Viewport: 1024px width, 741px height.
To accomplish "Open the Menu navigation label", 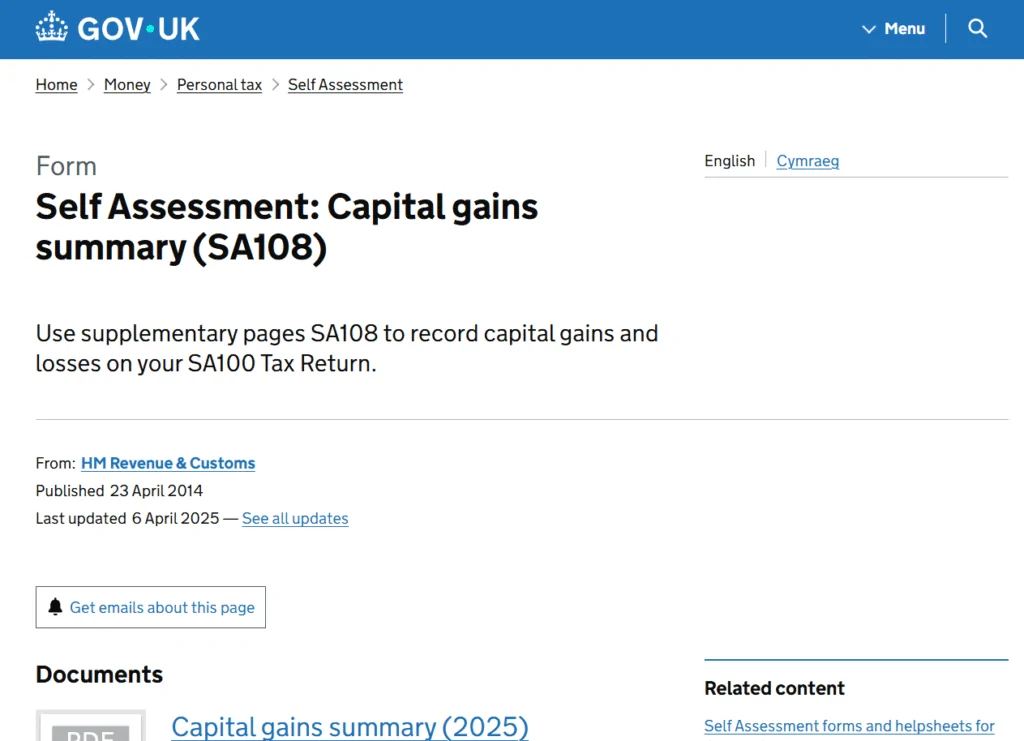I will point(904,29).
